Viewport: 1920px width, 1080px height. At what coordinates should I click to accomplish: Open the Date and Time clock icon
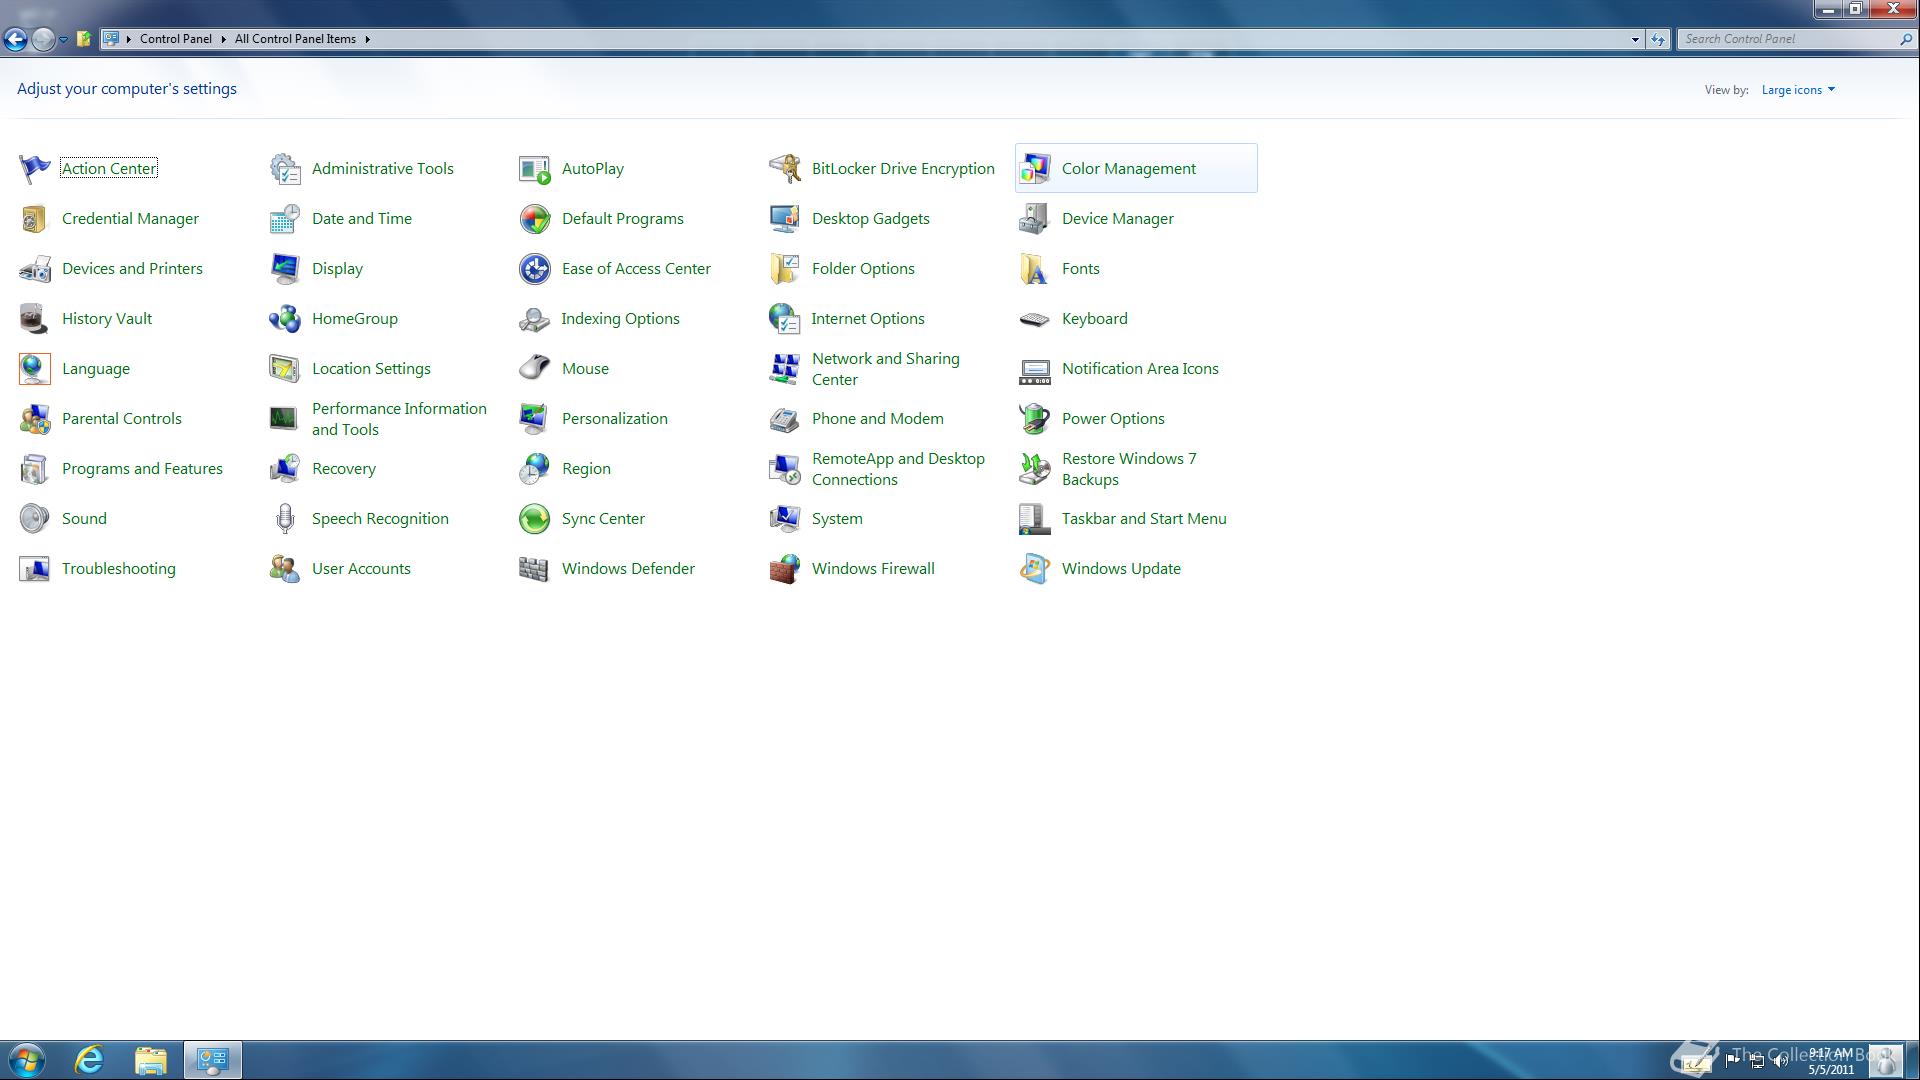pyautogui.click(x=284, y=219)
